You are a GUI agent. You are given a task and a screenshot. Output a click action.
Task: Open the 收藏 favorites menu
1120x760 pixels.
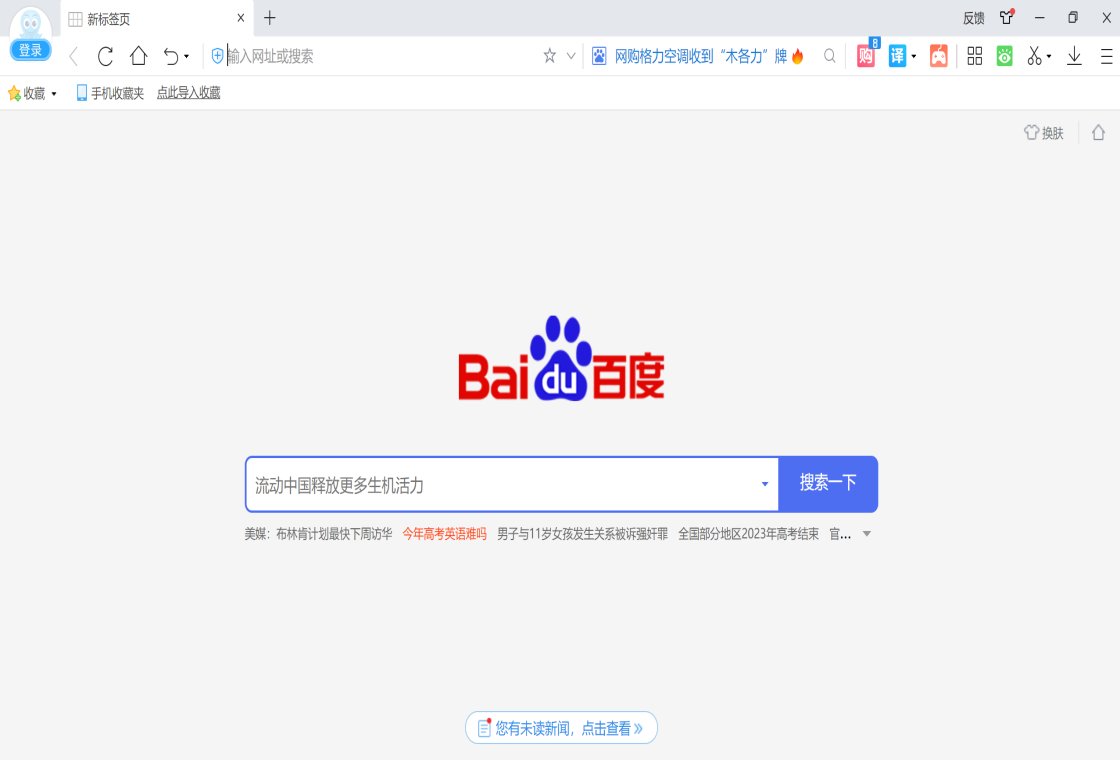point(32,93)
